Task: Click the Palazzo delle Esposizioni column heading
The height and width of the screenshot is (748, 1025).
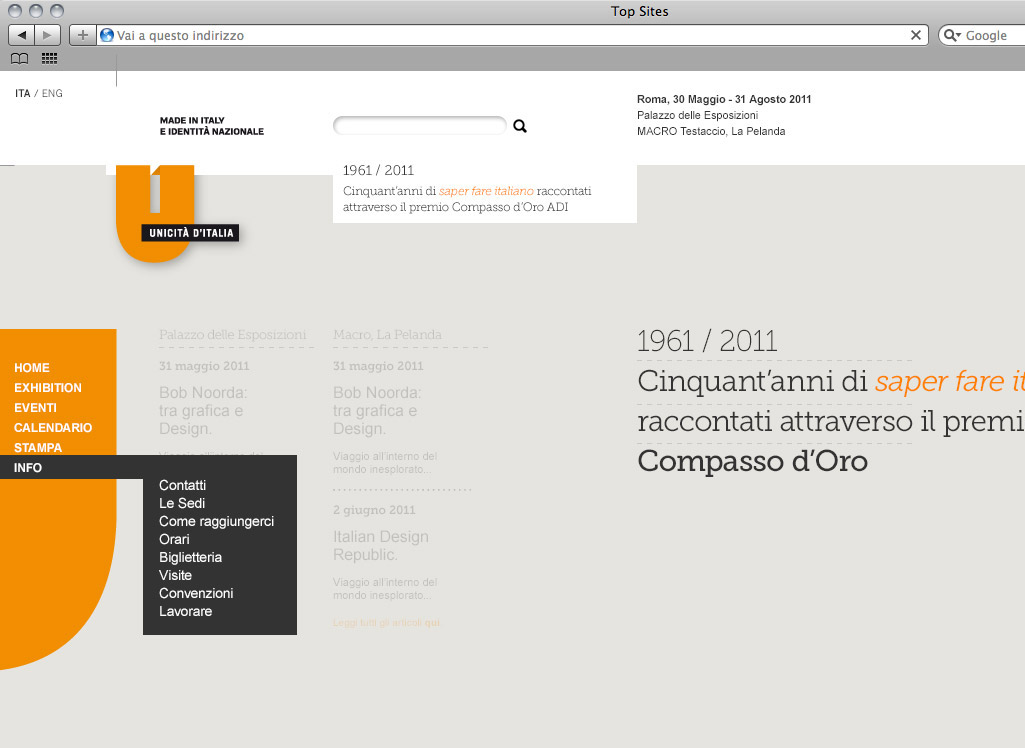Action: 233,335
